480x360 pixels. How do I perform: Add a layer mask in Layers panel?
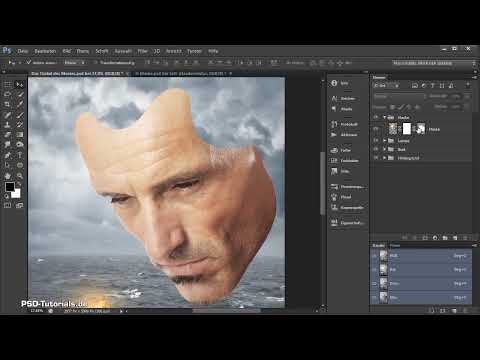425,238
